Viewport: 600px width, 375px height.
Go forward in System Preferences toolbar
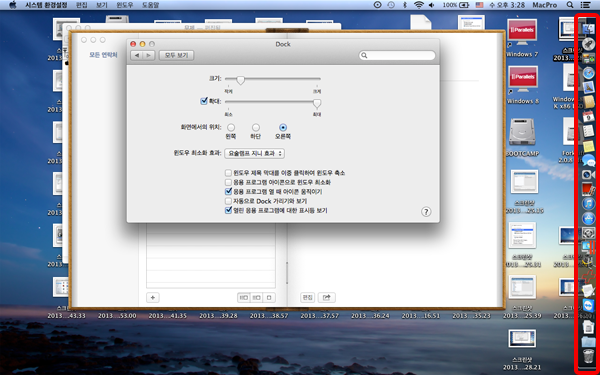pos(149,55)
